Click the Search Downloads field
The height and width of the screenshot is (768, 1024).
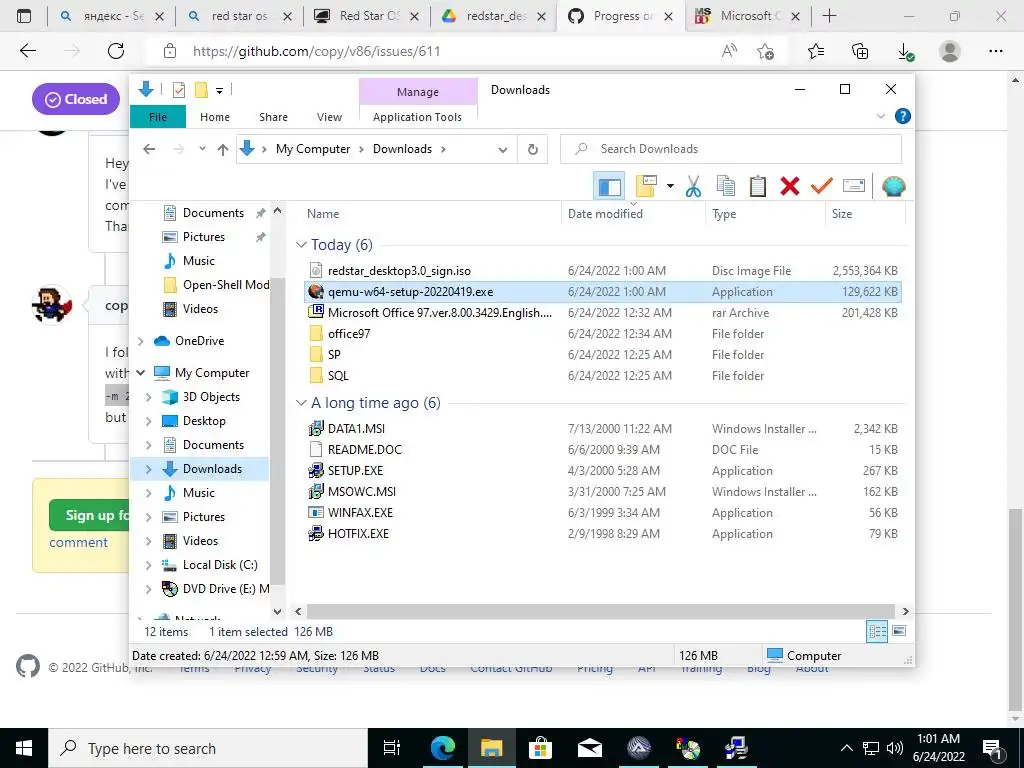coord(731,149)
